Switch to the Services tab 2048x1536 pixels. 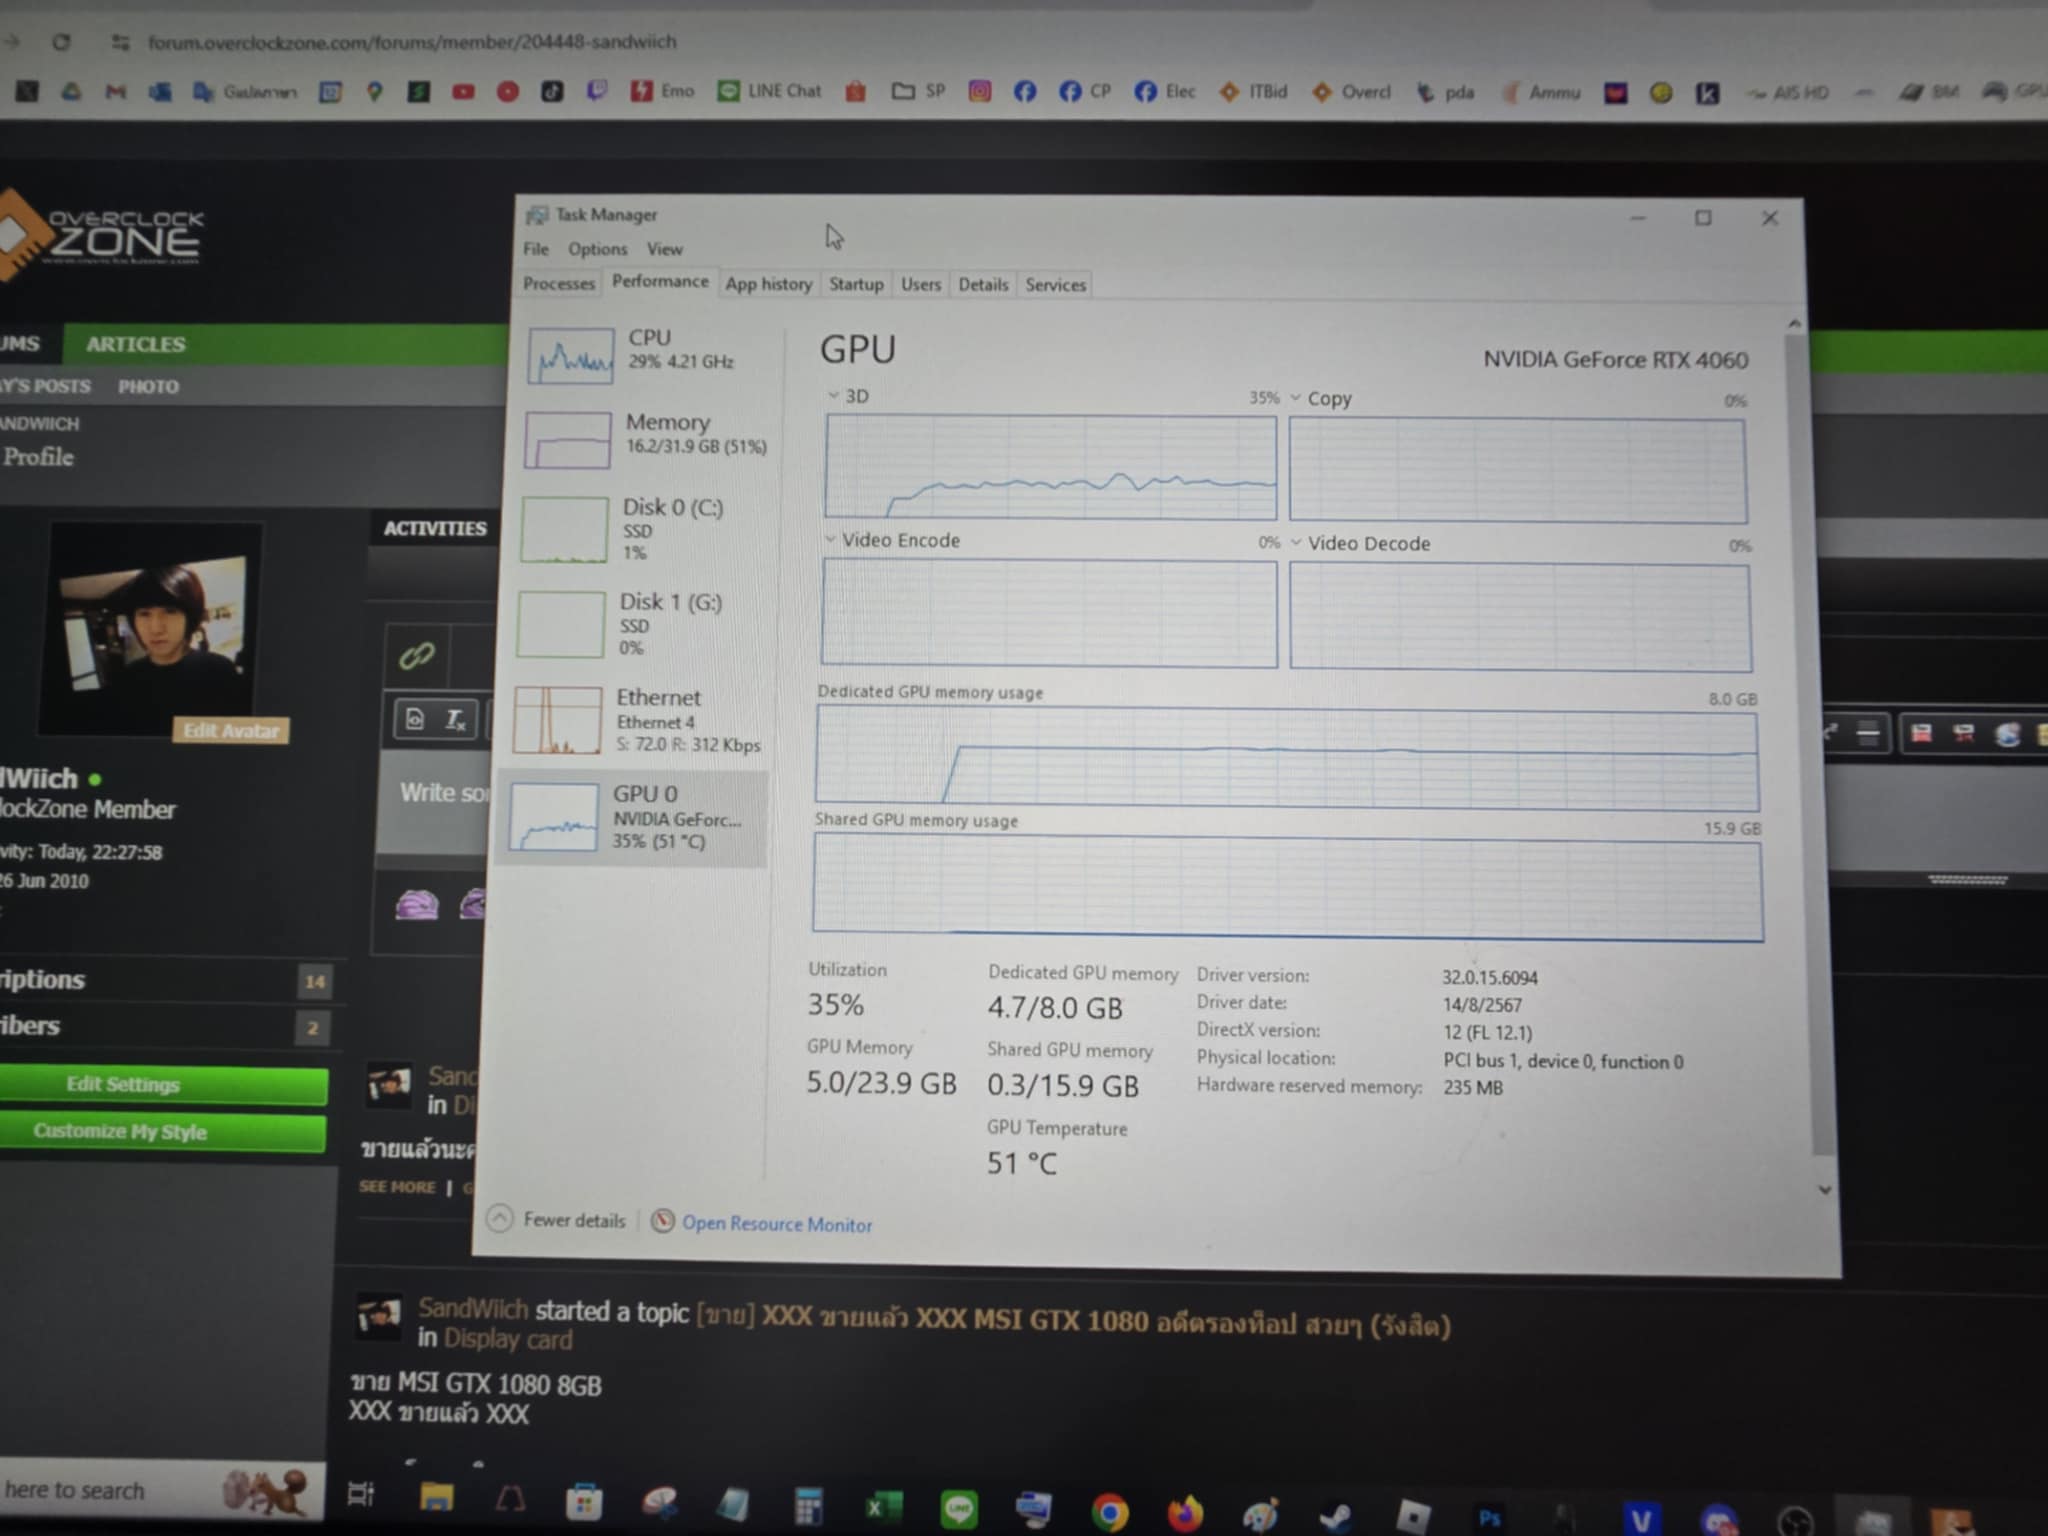tap(1055, 285)
